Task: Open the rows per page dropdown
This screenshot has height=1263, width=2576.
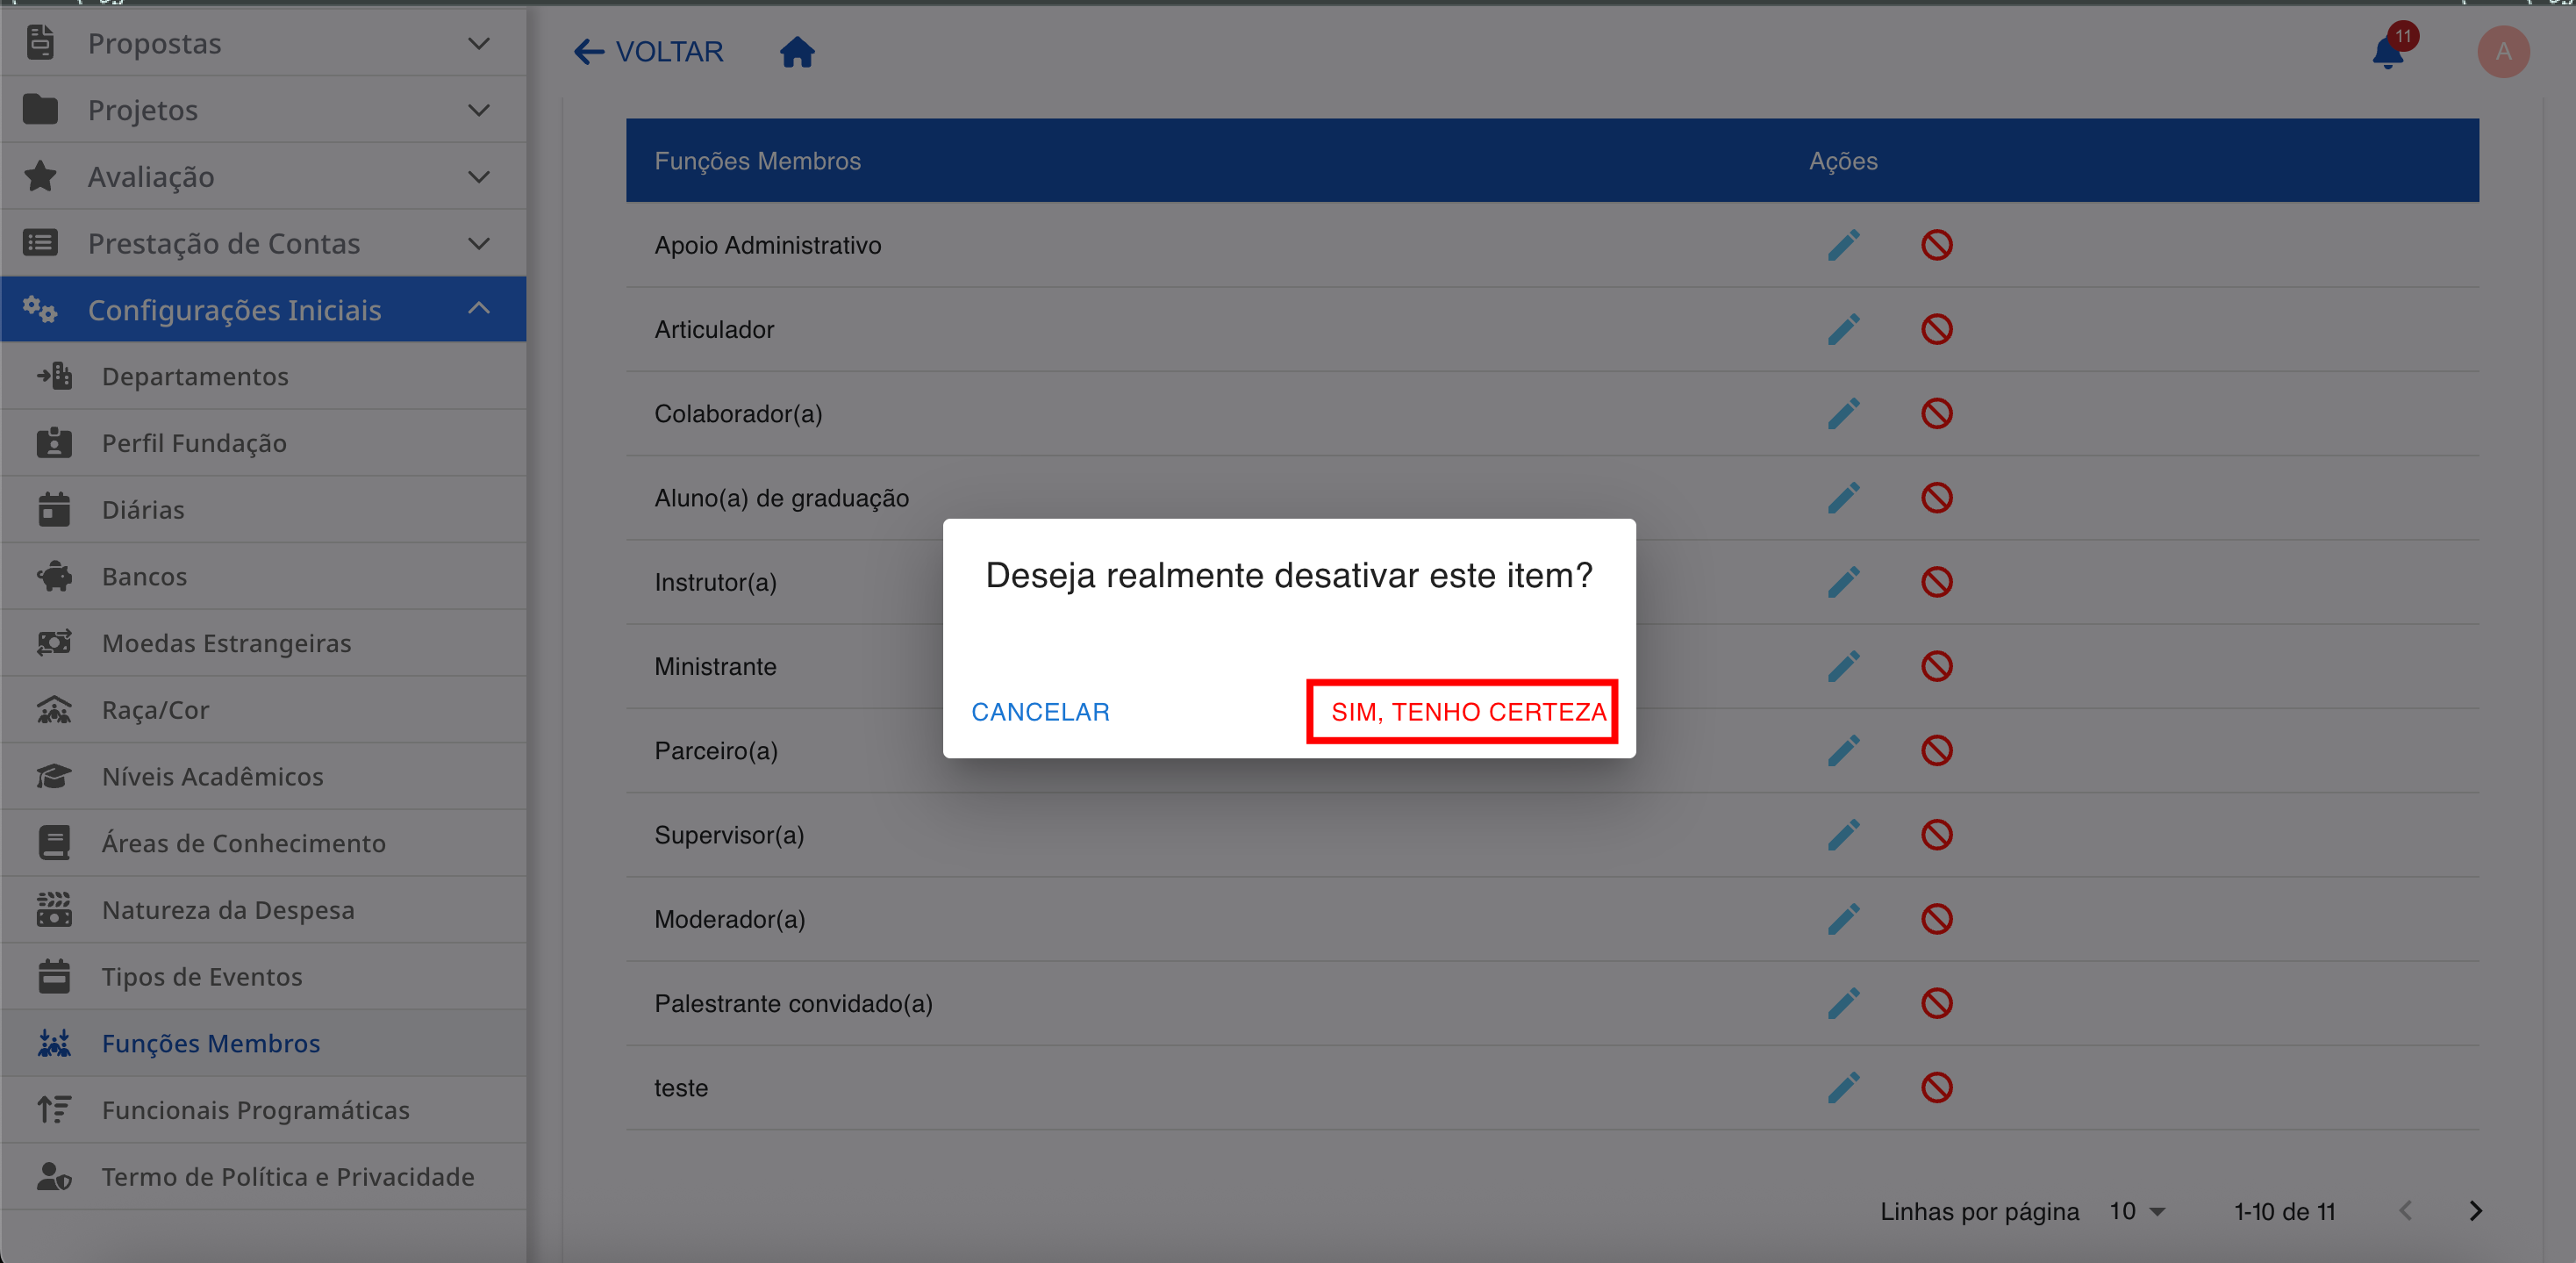Action: [x=2137, y=1211]
